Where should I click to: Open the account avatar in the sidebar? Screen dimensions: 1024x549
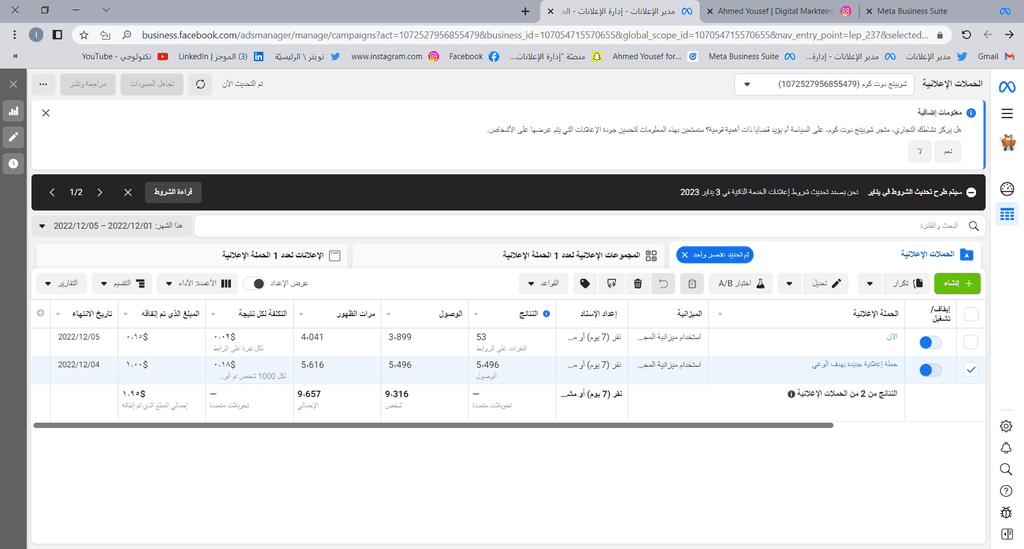1007,142
